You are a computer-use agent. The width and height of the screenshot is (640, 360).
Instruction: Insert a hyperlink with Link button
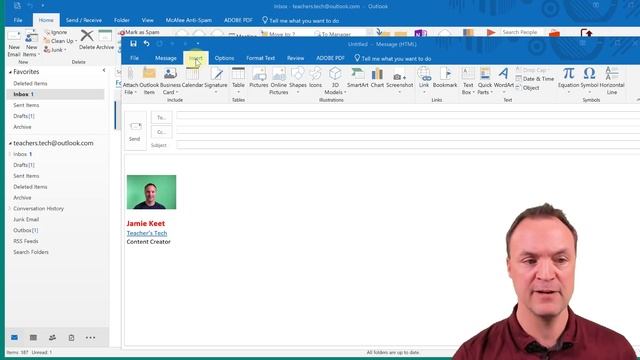tap(424, 80)
